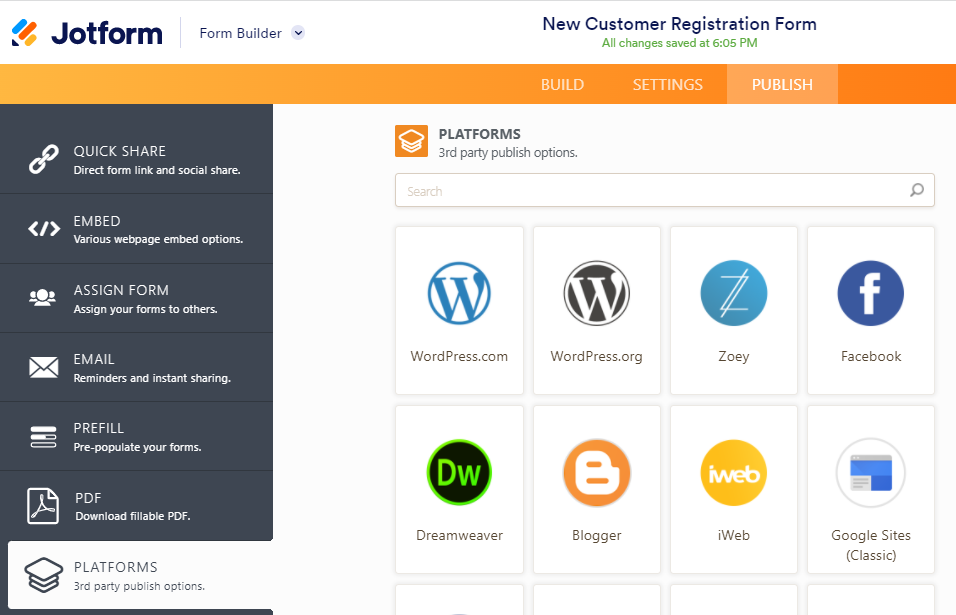Click the WordPress.org label
The image size is (956, 615).
(596, 357)
